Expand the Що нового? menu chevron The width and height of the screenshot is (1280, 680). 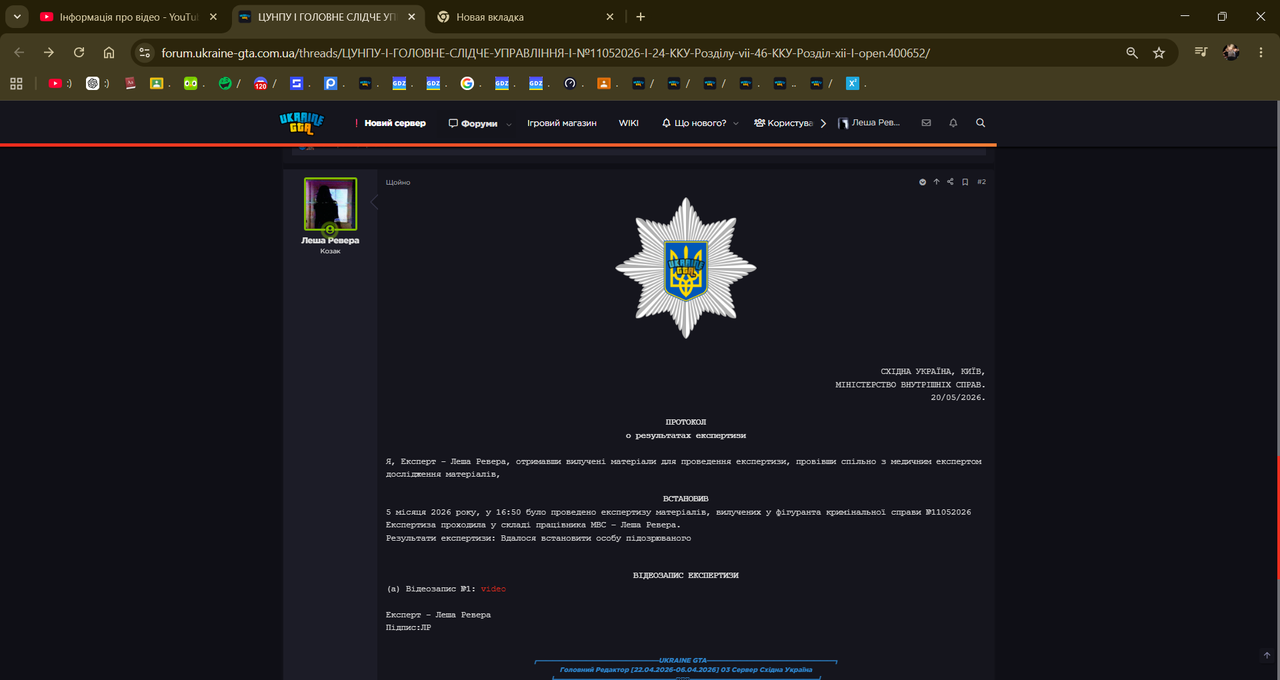click(736, 124)
